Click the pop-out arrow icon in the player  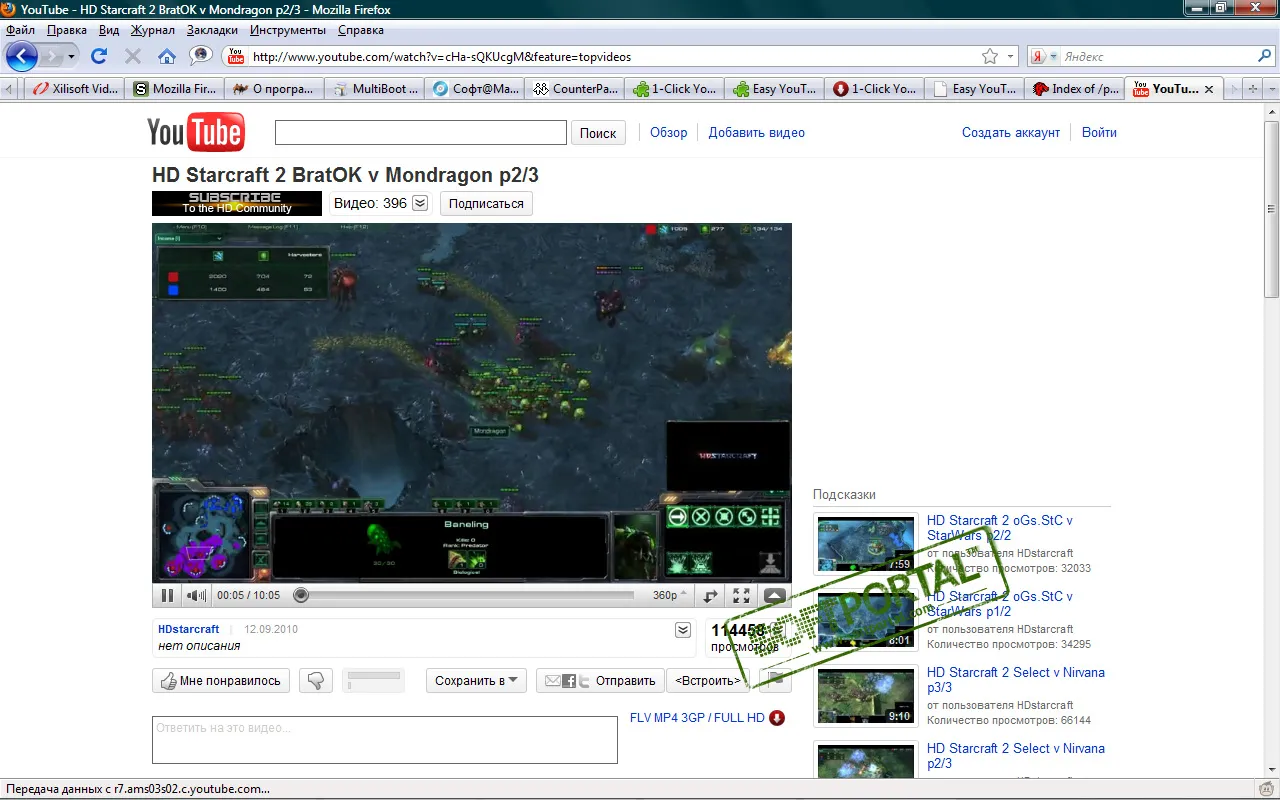(x=711, y=595)
